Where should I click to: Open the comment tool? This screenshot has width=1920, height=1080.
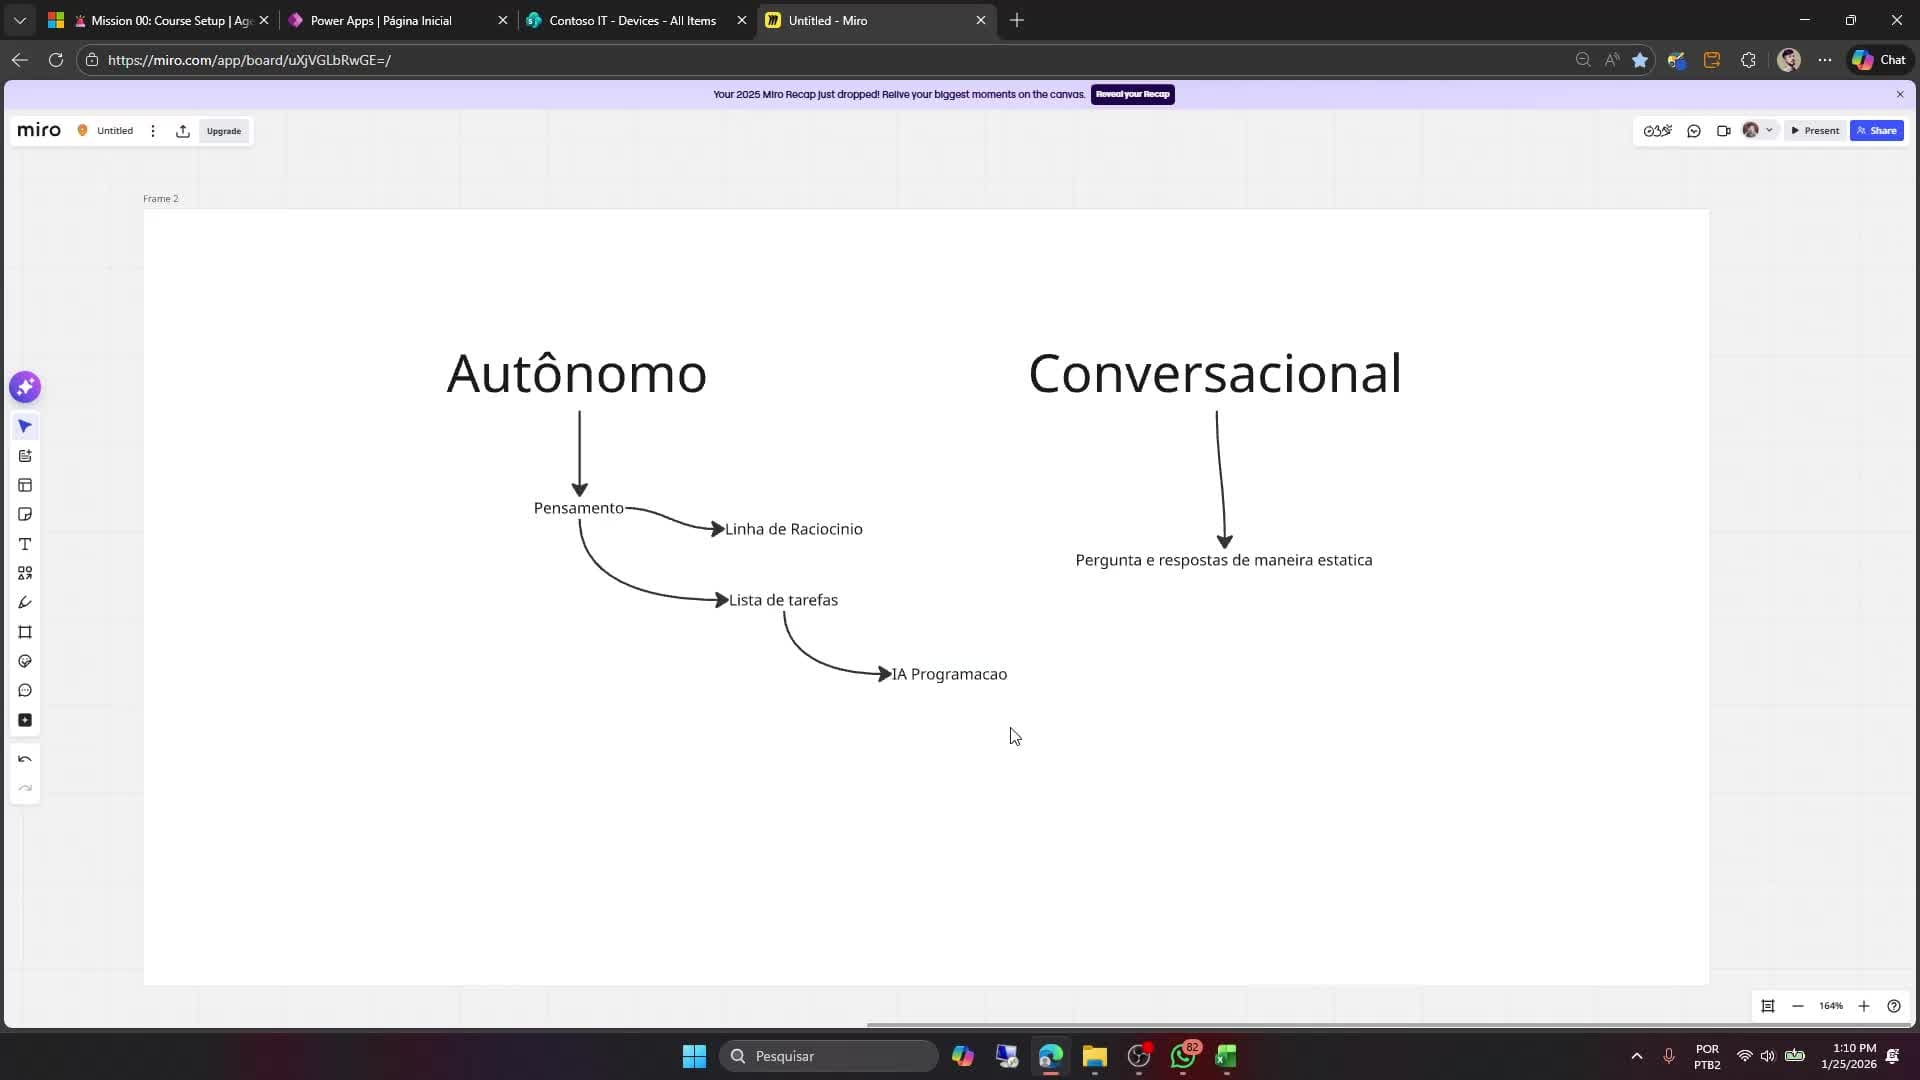25,690
